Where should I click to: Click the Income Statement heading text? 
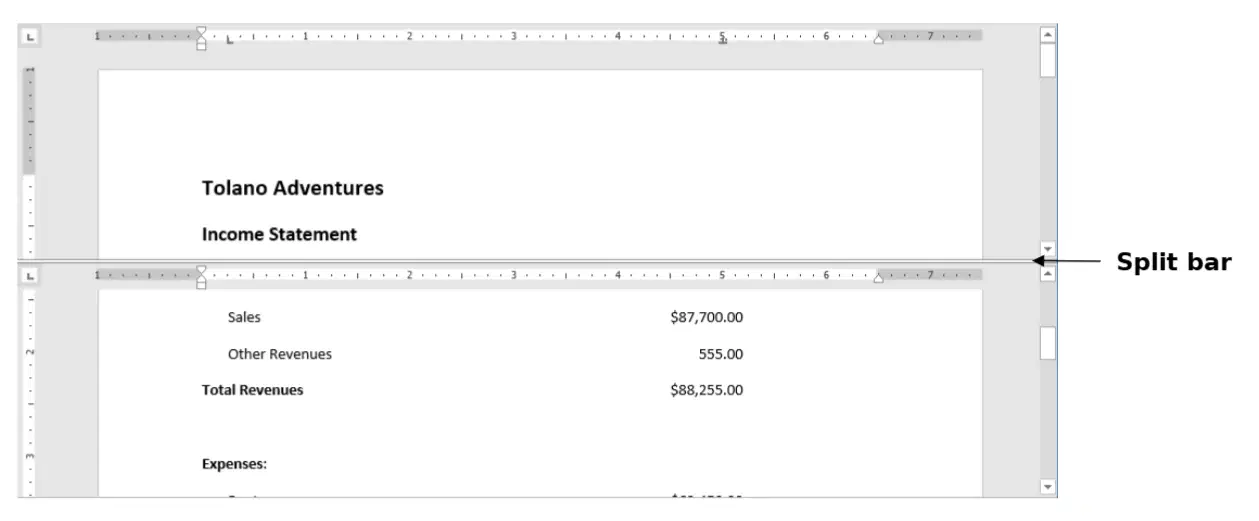pos(279,234)
